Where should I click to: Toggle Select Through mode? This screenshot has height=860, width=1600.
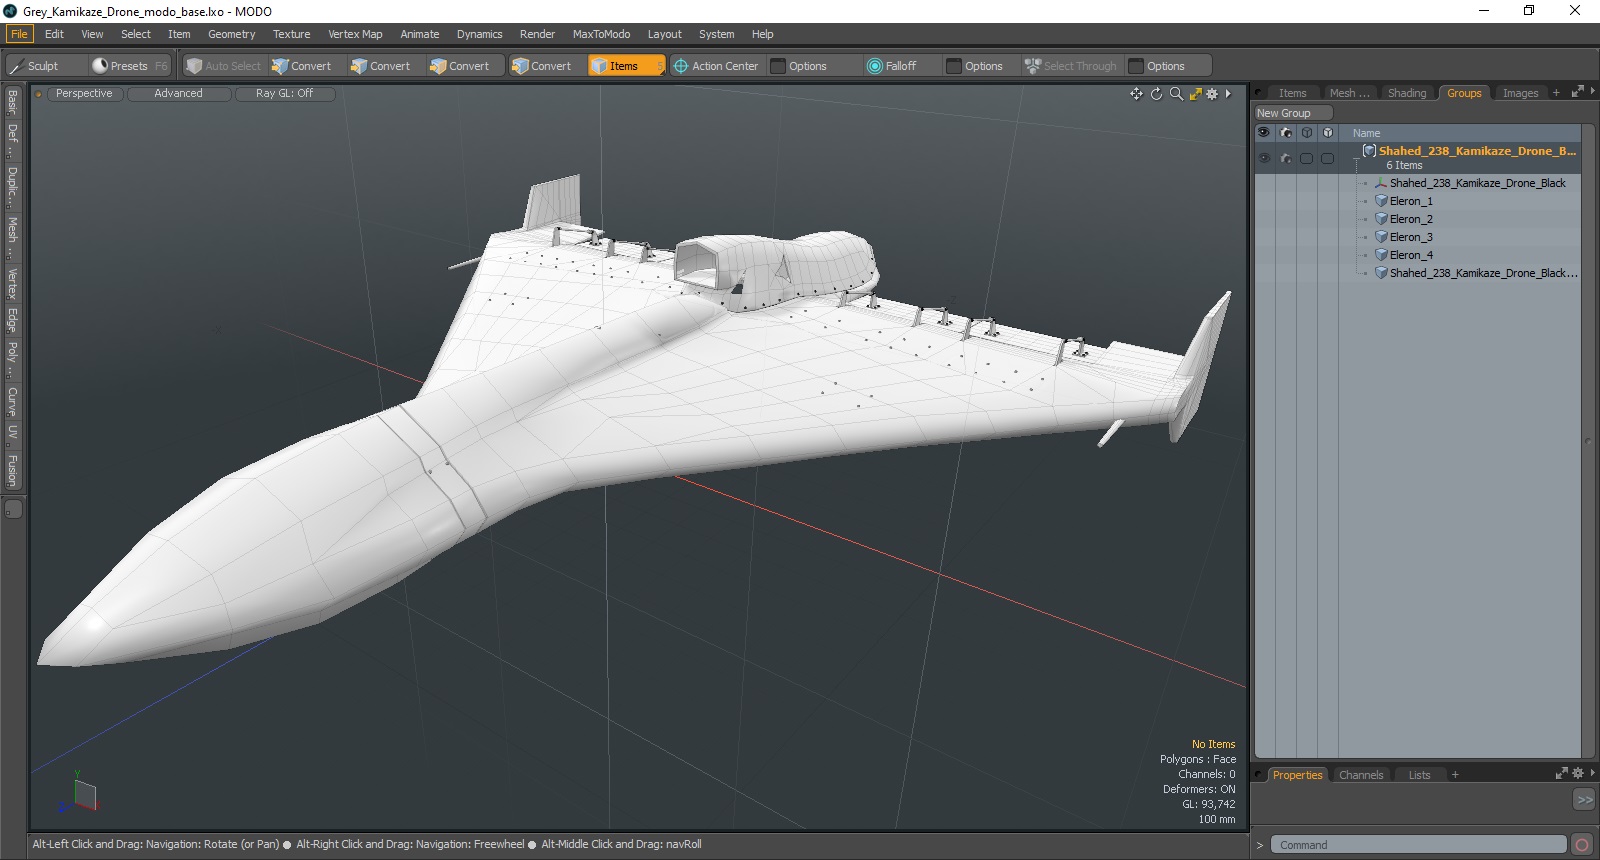[x=1071, y=66]
